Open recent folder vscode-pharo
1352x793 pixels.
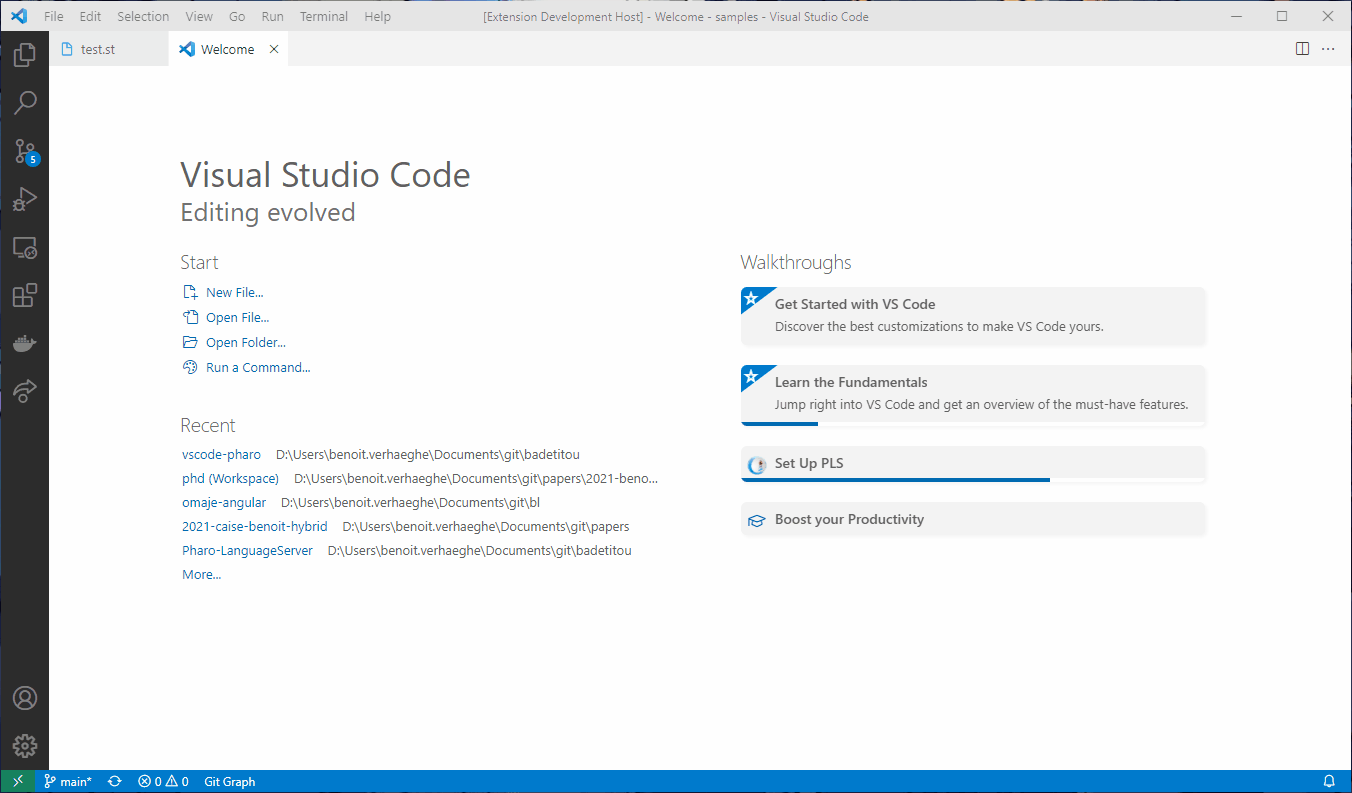221,455
